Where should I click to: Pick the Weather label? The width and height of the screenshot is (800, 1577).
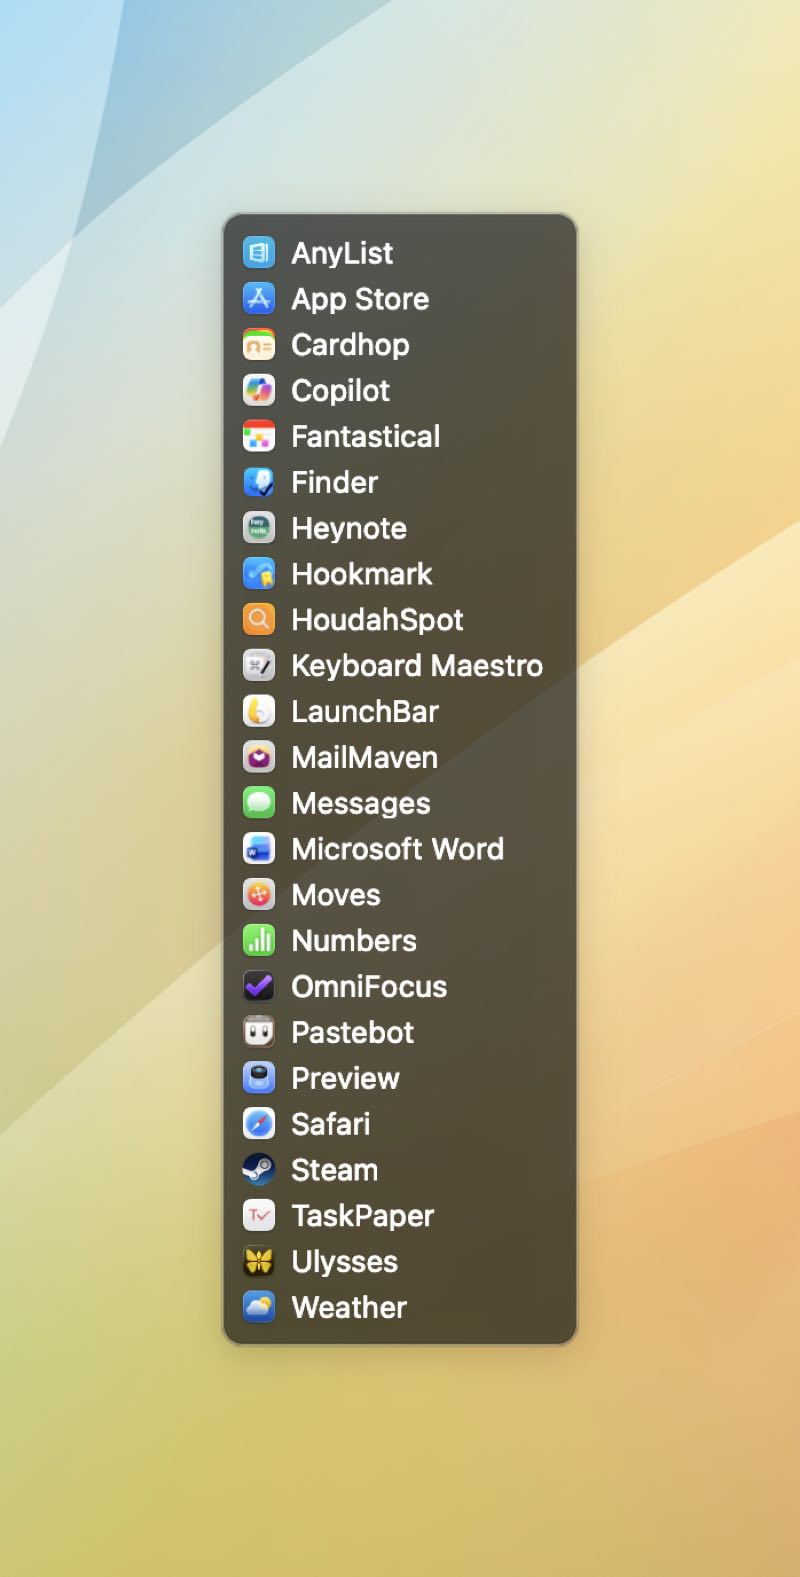point(349,1307)
